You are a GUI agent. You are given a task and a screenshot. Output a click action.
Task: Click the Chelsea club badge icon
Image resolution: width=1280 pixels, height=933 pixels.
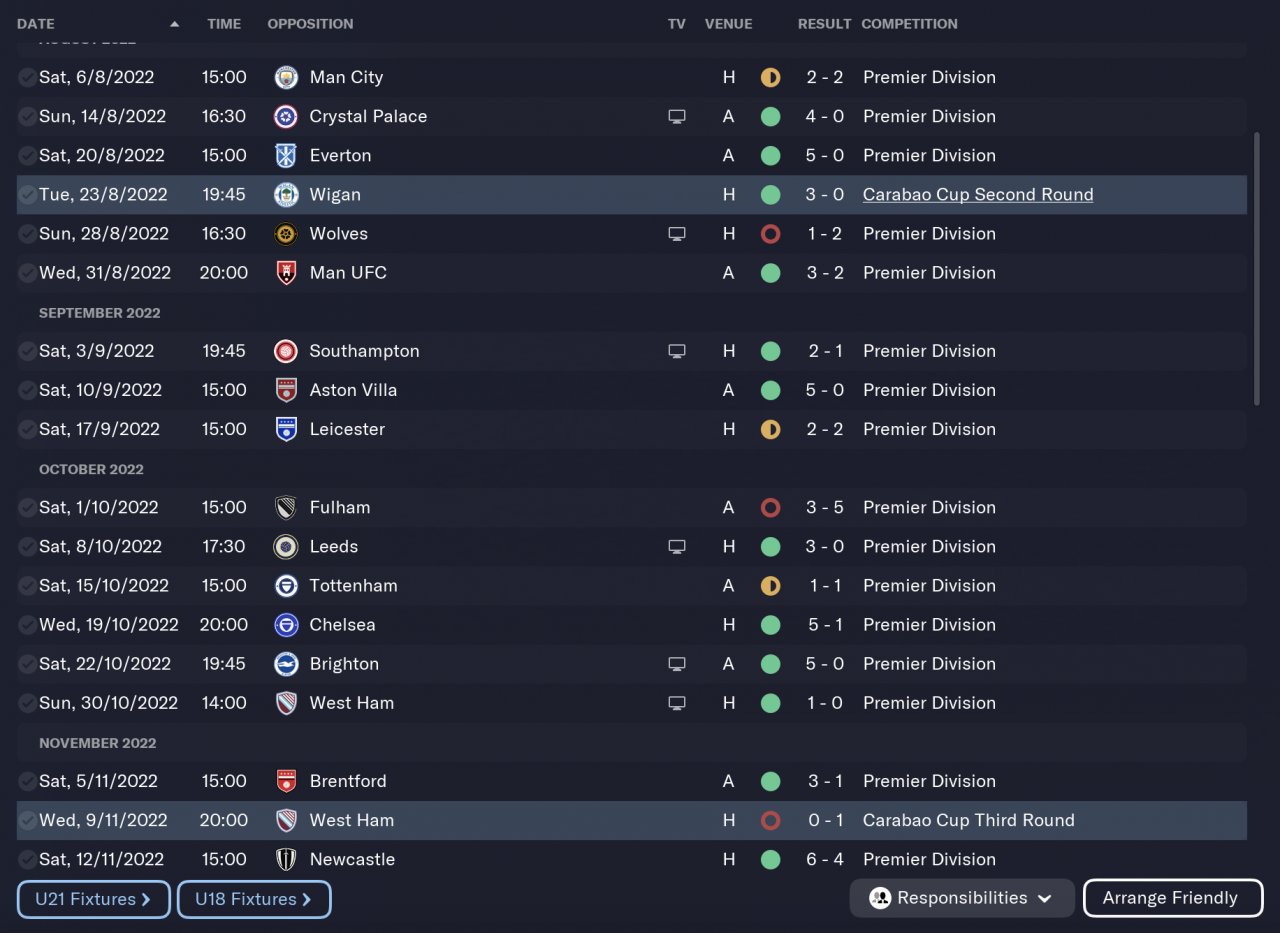pyautogui.click(x=286, y=625)
